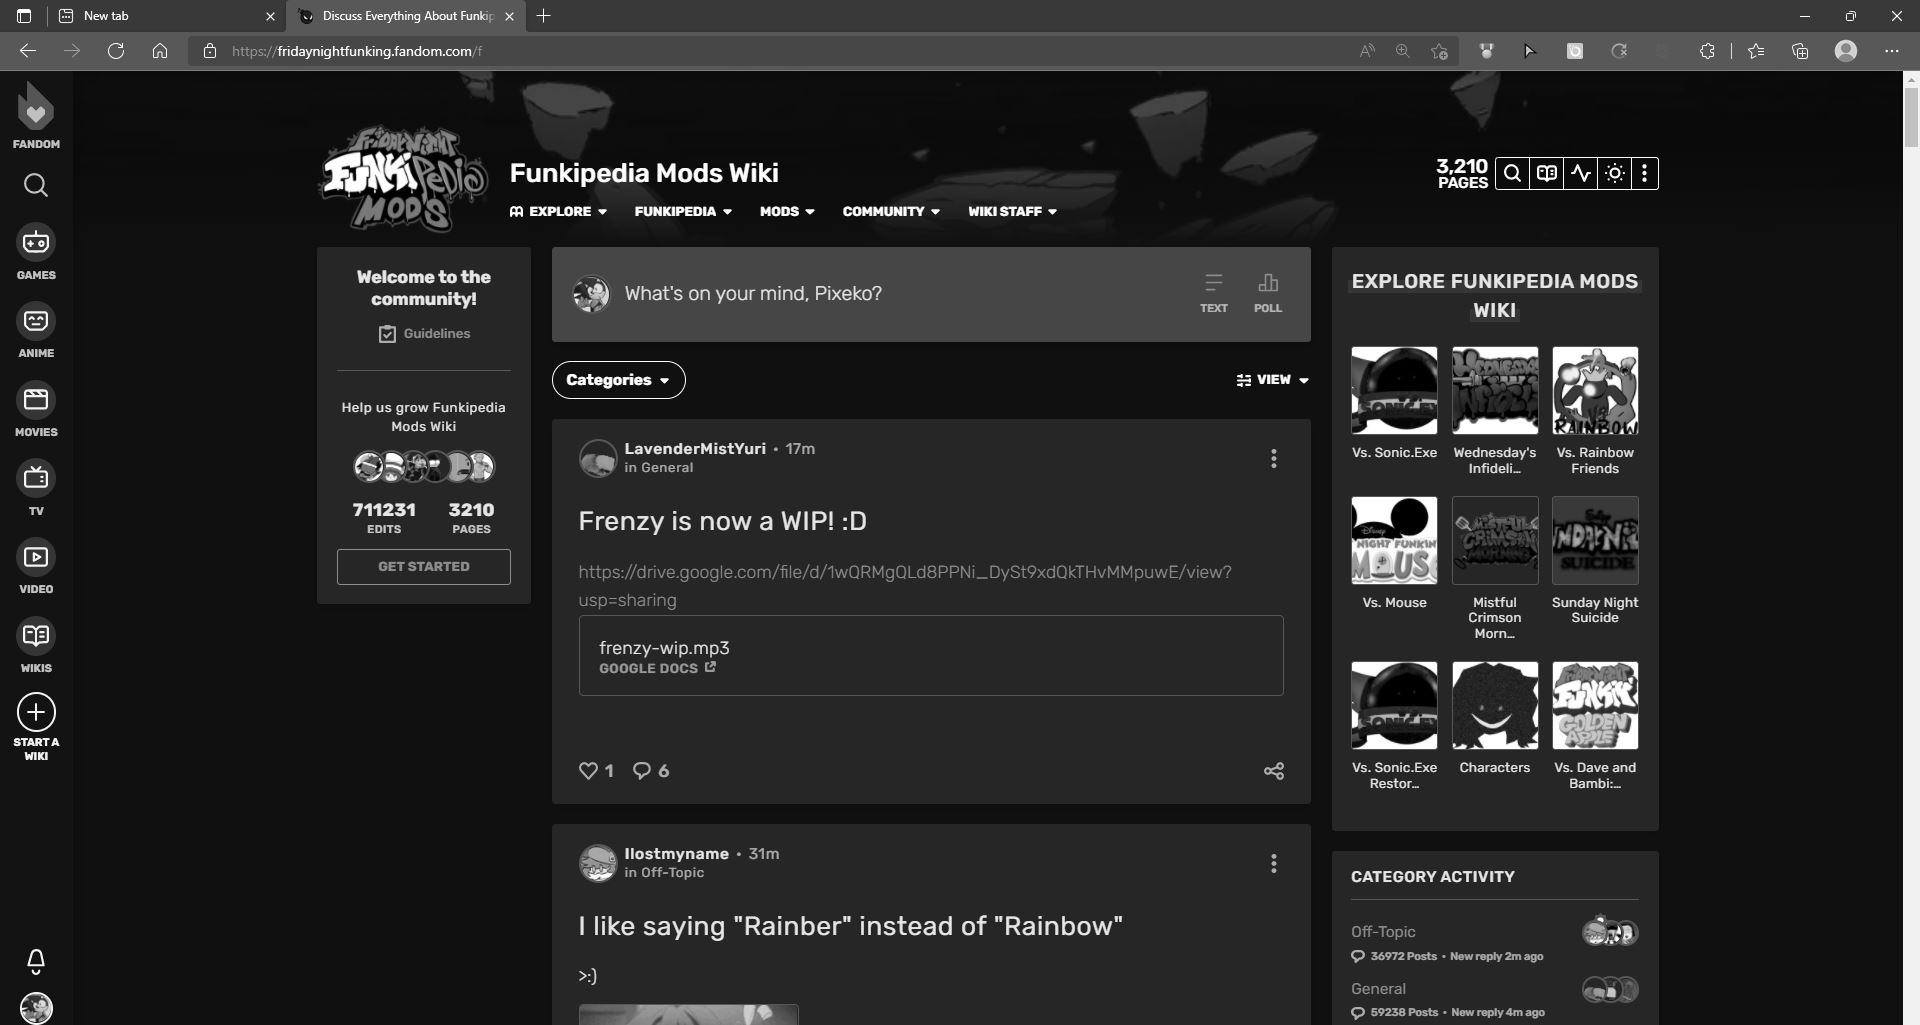Open the notifications bell
The height and width of the screenshot is (1025, 1920).
(x=36, y=961)
